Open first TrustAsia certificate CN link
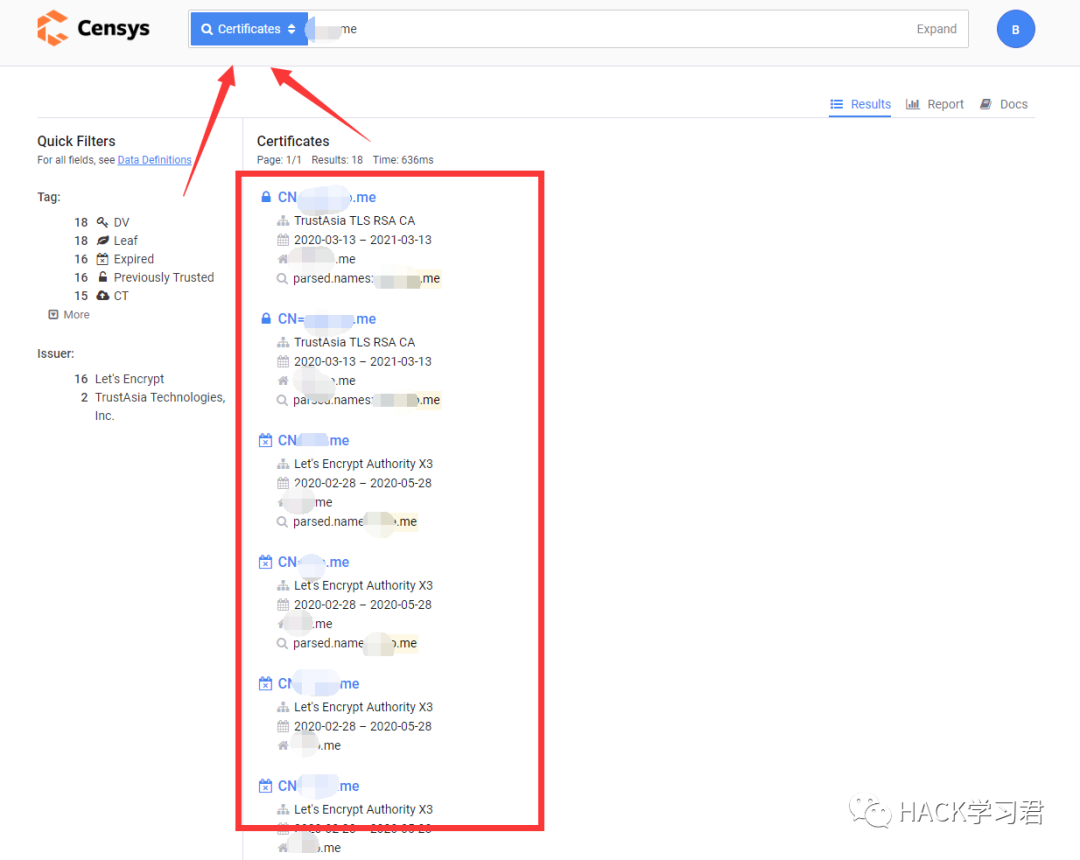1080x860 pixels. 327,197
